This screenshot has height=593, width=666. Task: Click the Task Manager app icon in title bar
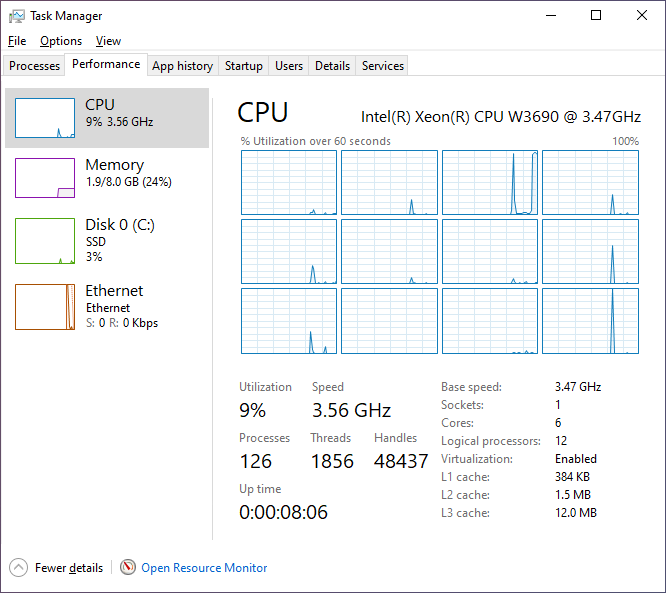coord(17,16)
